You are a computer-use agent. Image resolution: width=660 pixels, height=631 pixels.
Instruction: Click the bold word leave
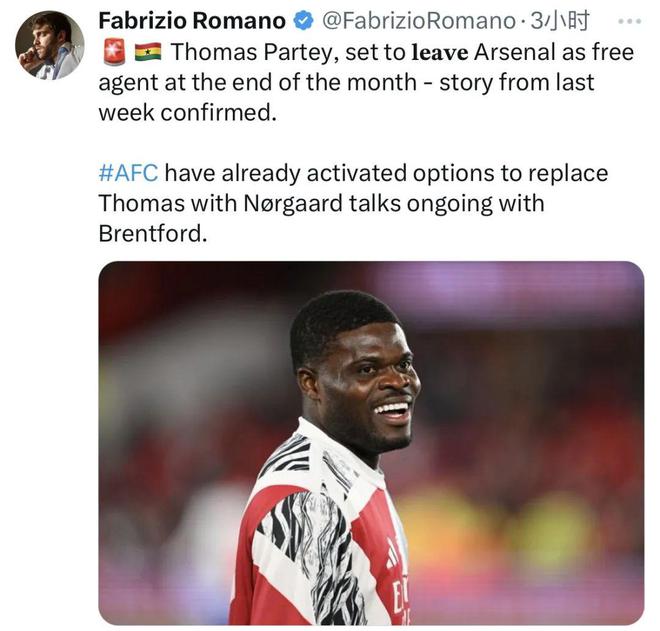(440, 53)
